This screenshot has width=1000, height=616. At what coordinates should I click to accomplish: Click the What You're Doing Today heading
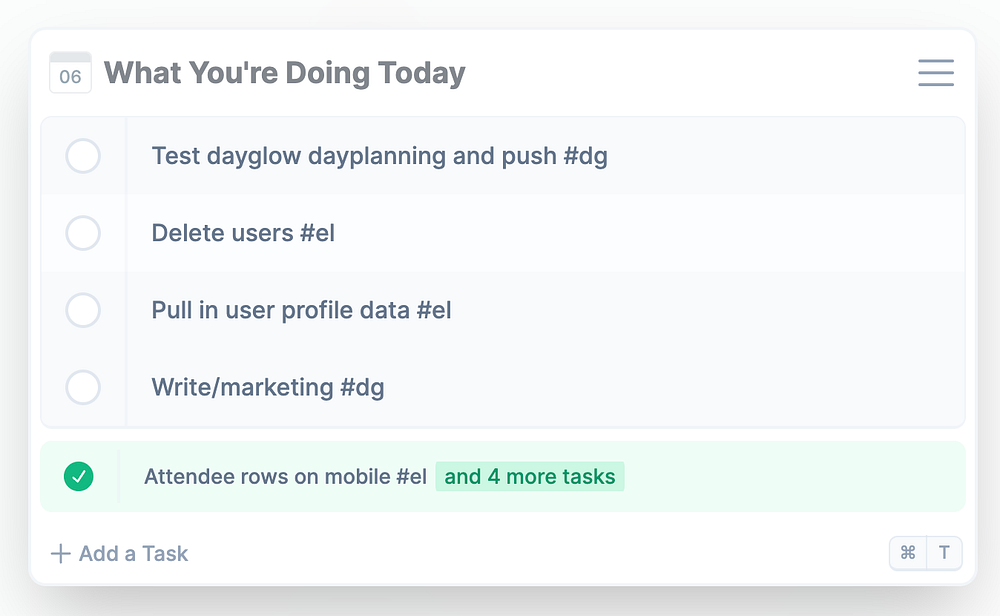(285, 73)
